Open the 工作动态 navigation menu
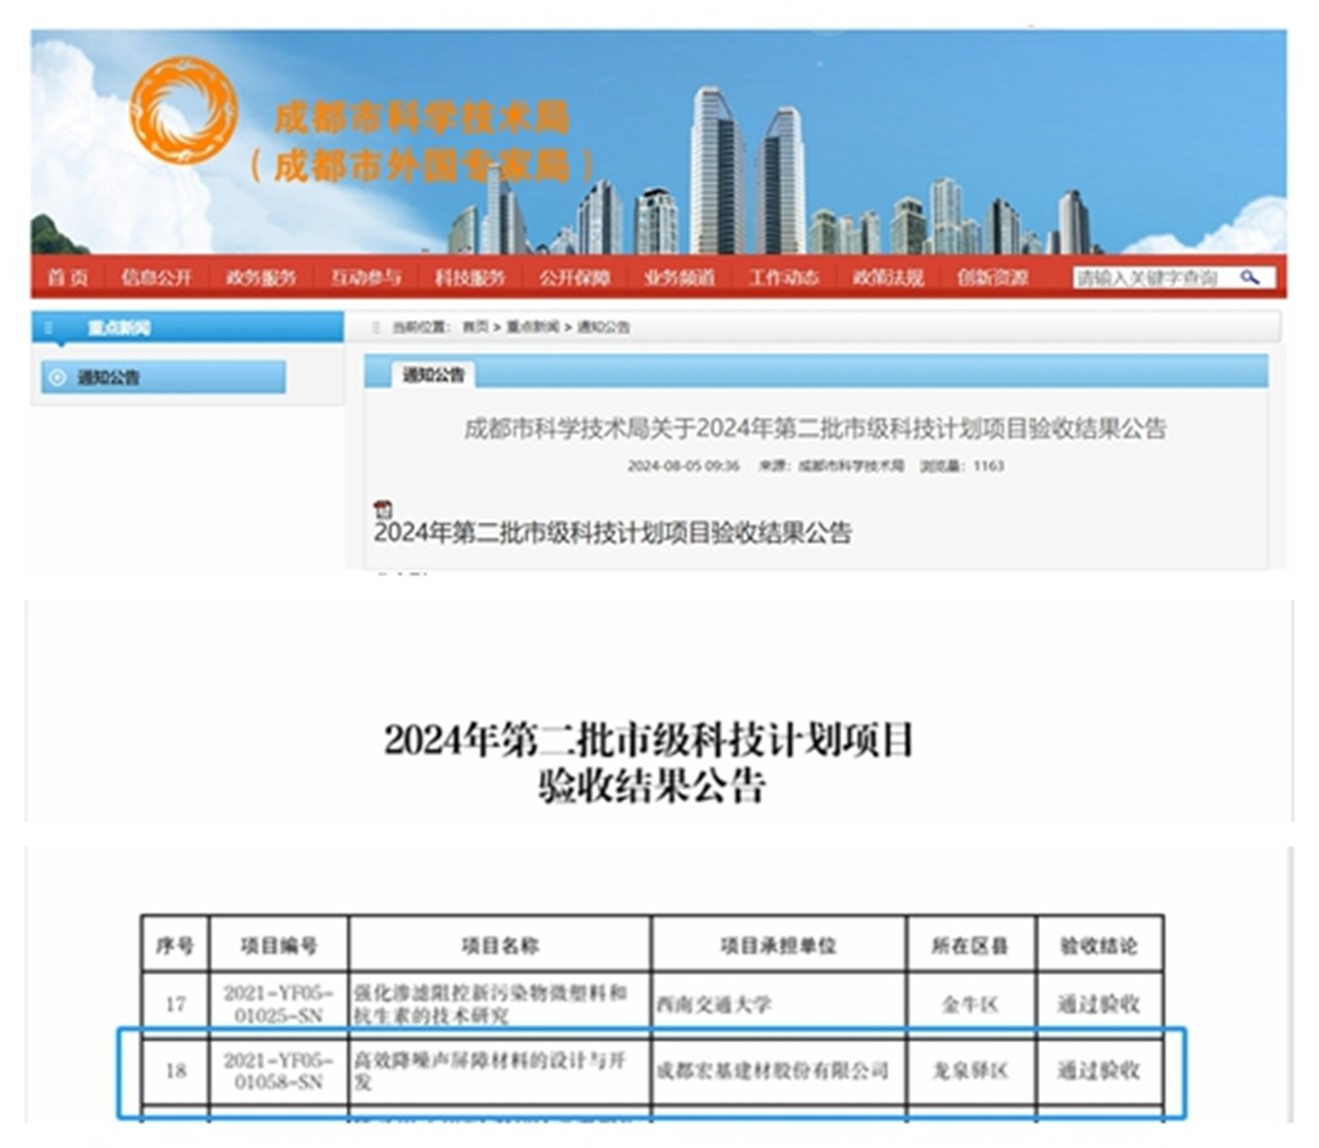Image resolution: width=1319 pixels, height=1148 pixels. coord(783,277)
